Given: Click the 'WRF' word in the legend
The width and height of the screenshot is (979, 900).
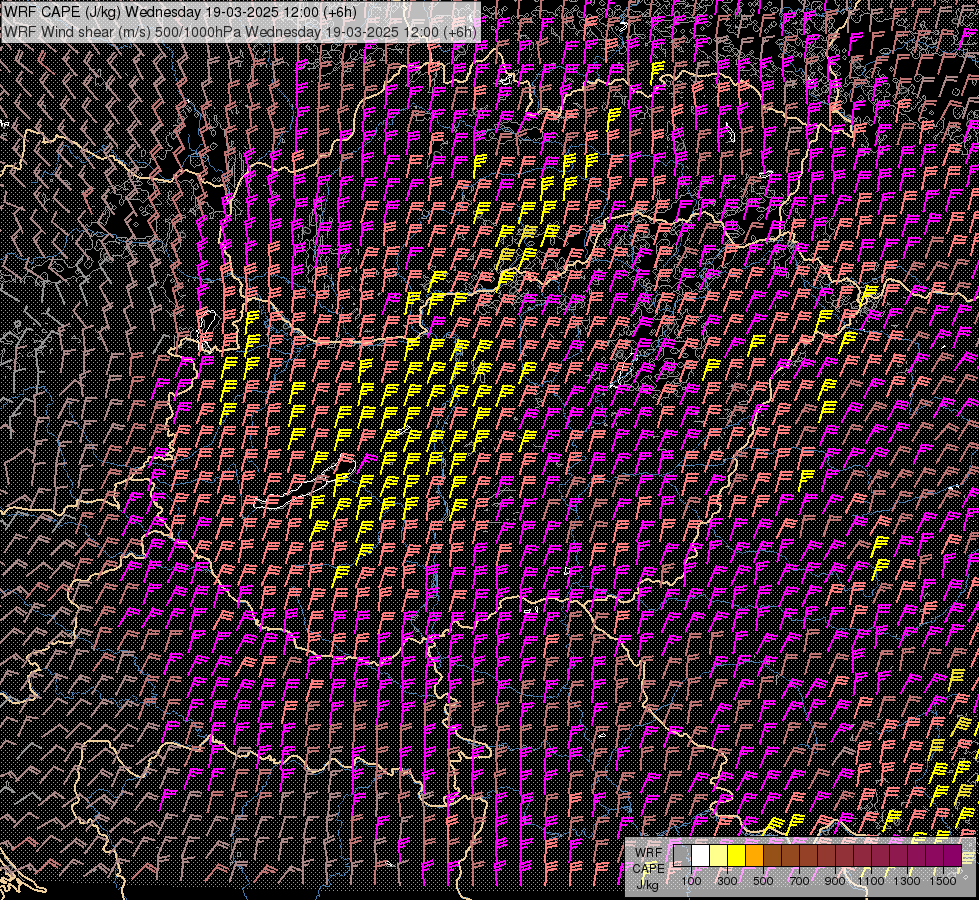Looking at the screenshot, I should 649,853.
